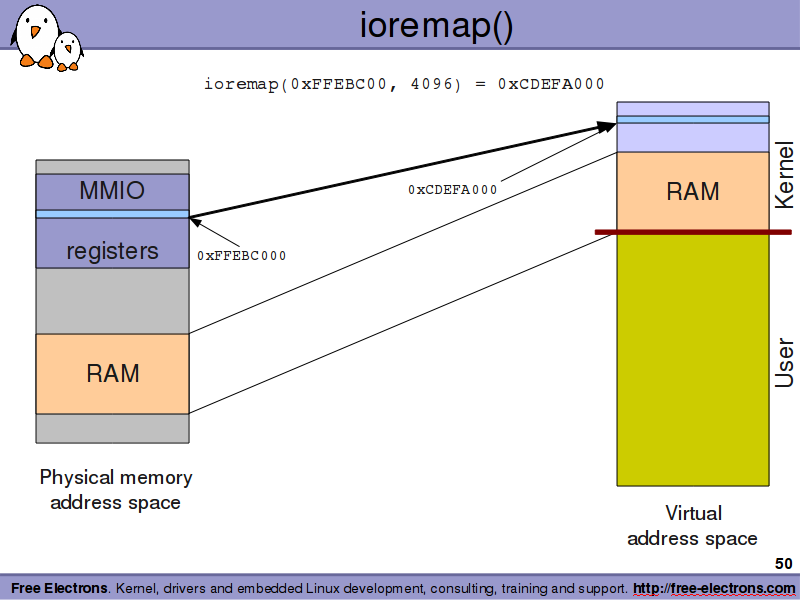800x600 pixels.
Task: Click the ioremap(0xFFEBC00, 4096) code line
Action: pos(404,84)
